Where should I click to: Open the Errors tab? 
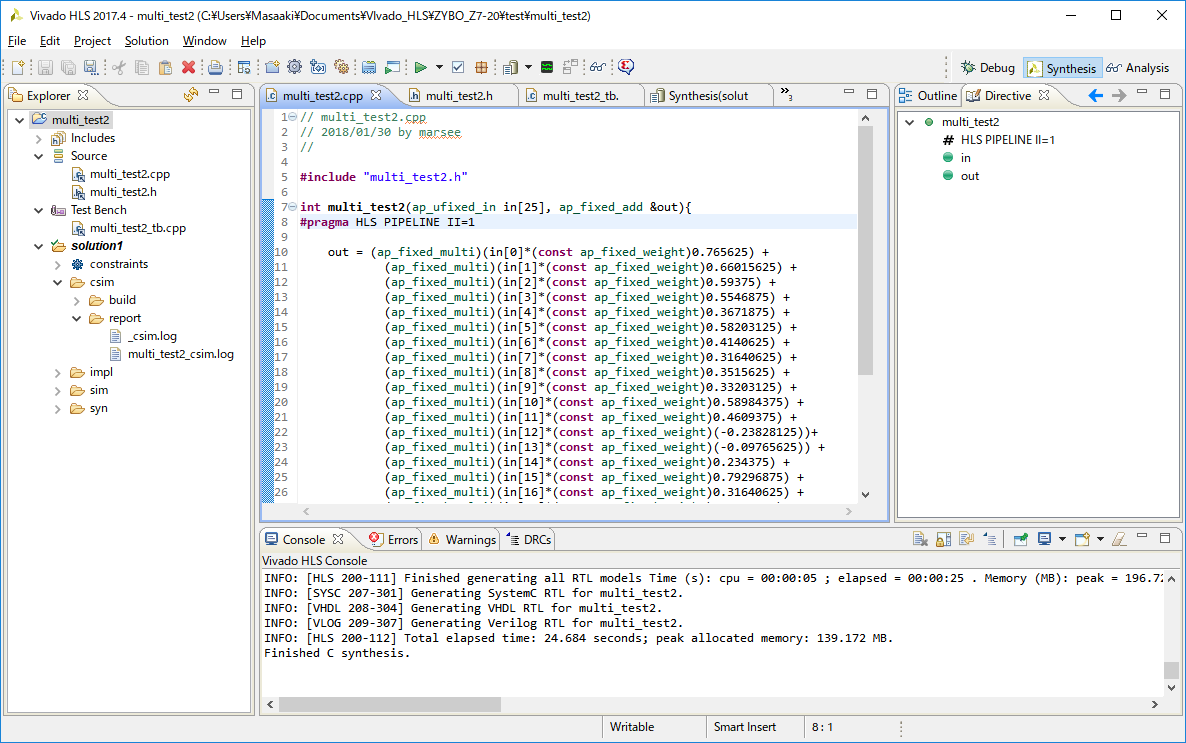pyautogui.click(x=393, y=539)
